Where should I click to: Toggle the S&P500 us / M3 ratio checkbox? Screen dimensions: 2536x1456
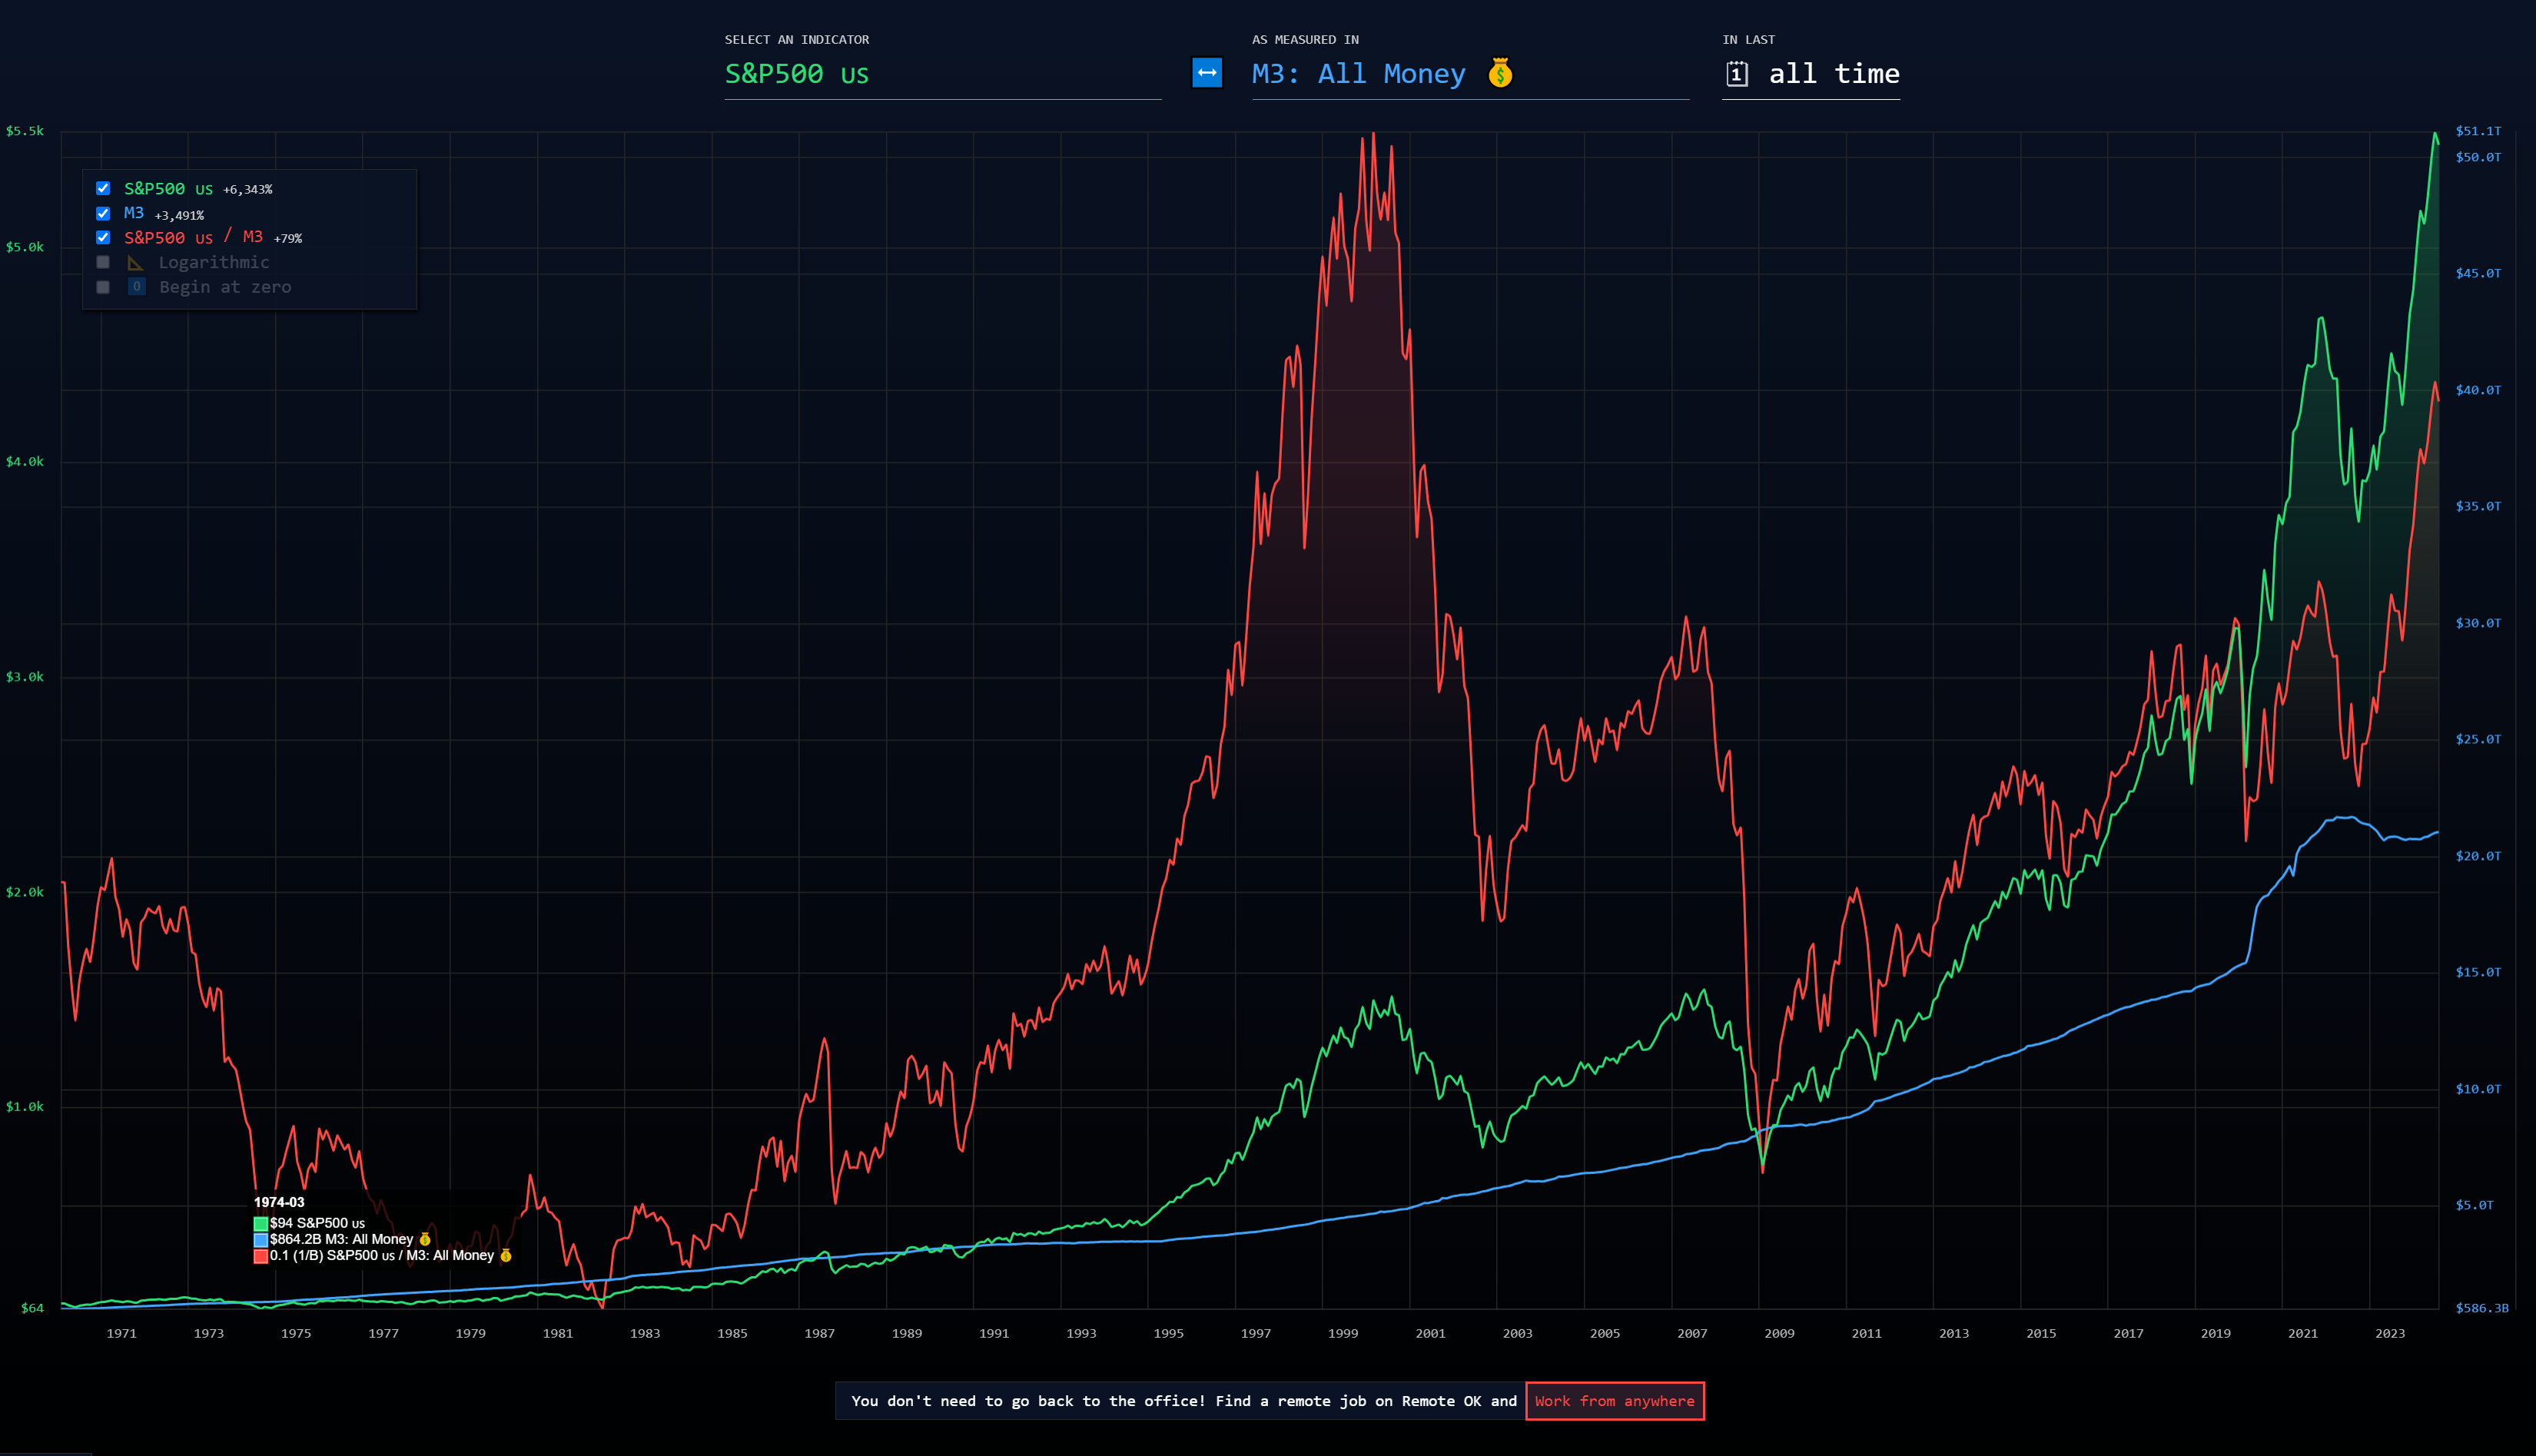pos(103,237)
